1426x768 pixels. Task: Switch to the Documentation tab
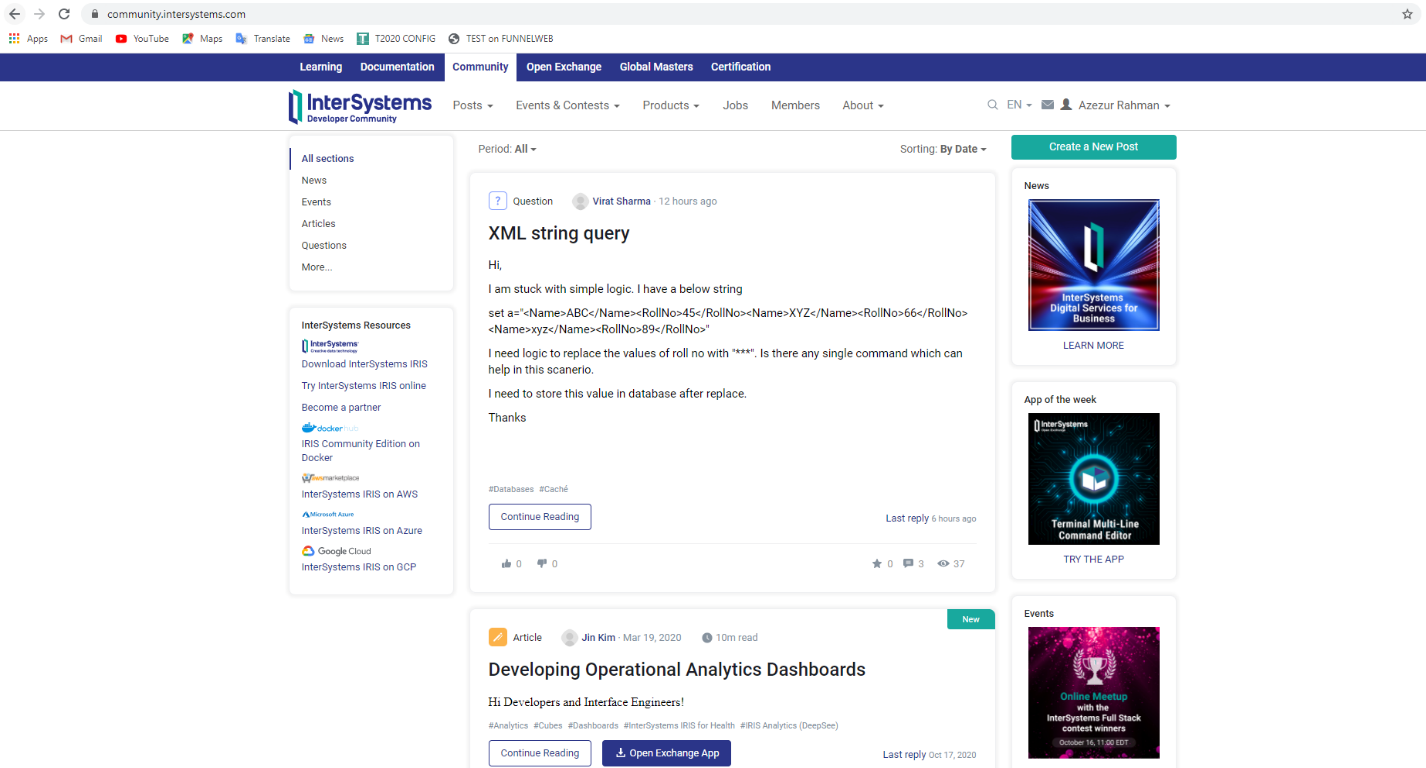tap(397, 67)
